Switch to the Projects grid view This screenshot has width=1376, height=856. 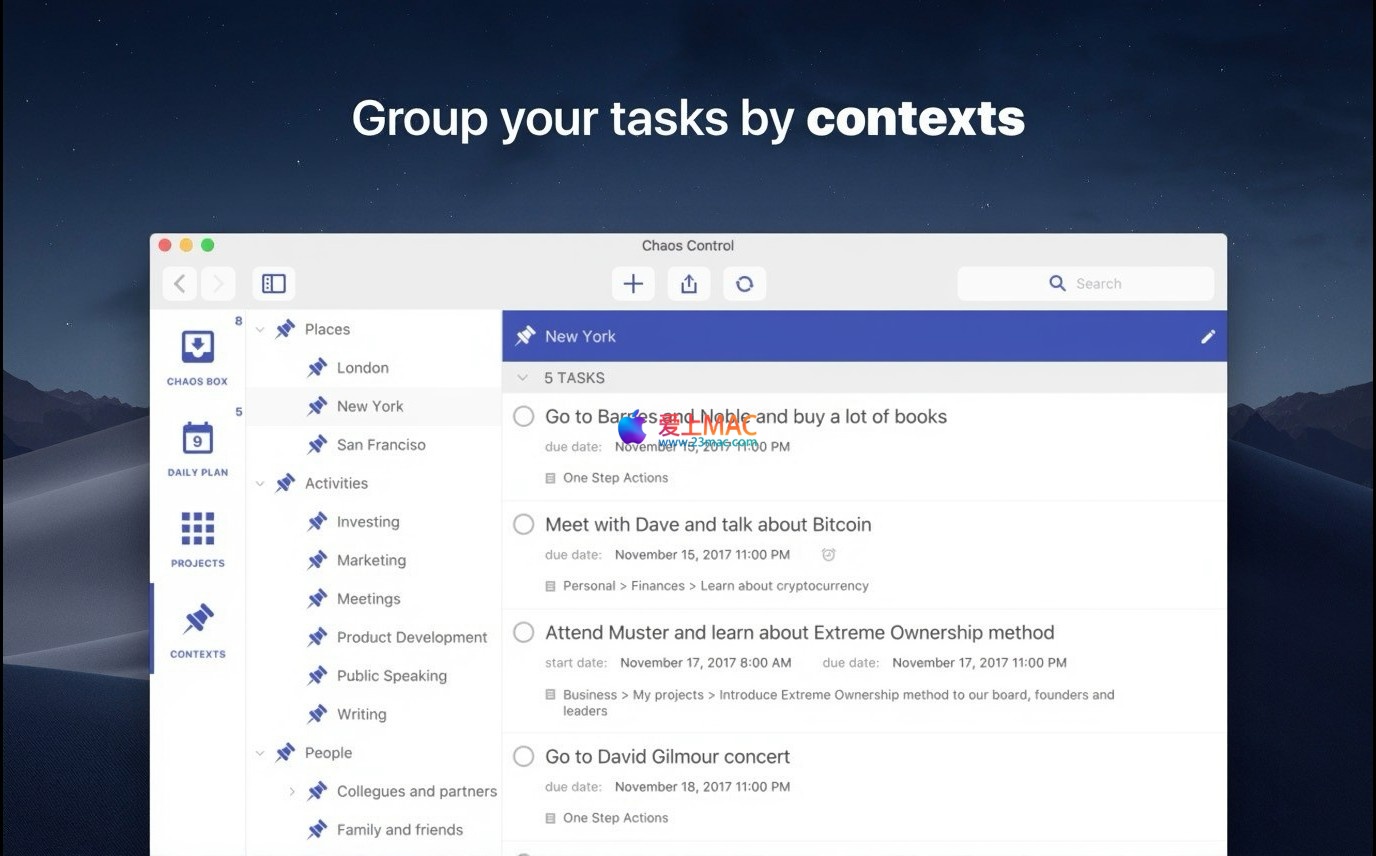click(x=197, y=538)
